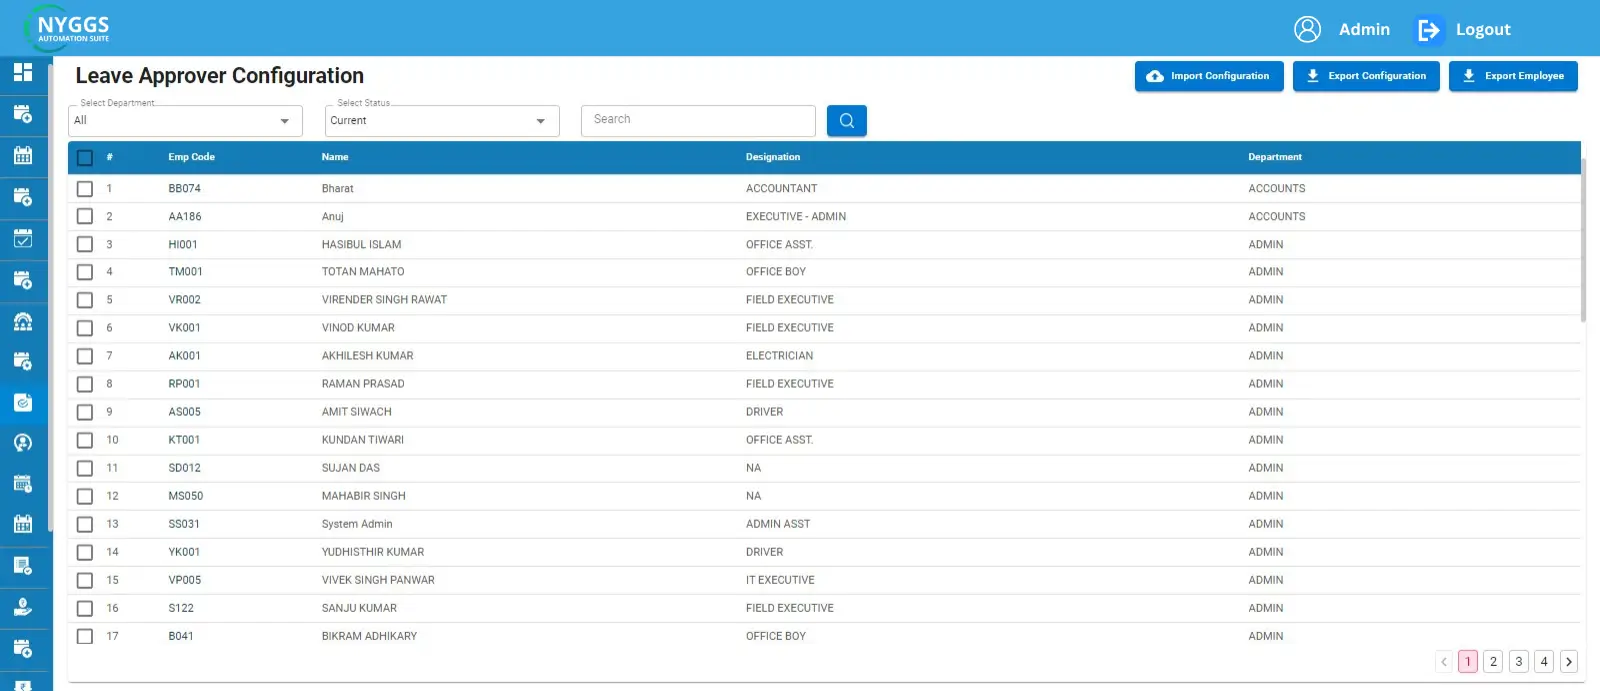Click the employee code SD012
The image size is (1600, 691).
click(184, 468)
